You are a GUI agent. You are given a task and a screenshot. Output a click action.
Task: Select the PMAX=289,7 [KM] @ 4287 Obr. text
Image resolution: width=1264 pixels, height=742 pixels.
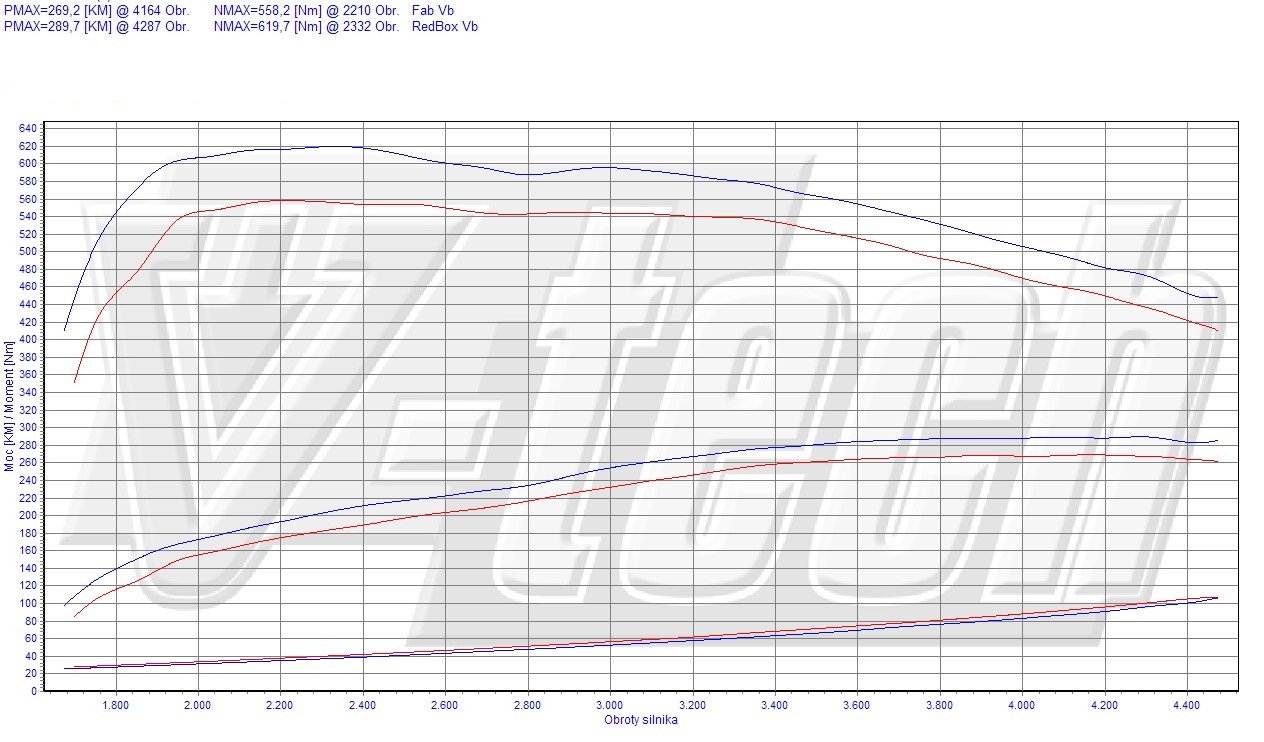[96, 26]
